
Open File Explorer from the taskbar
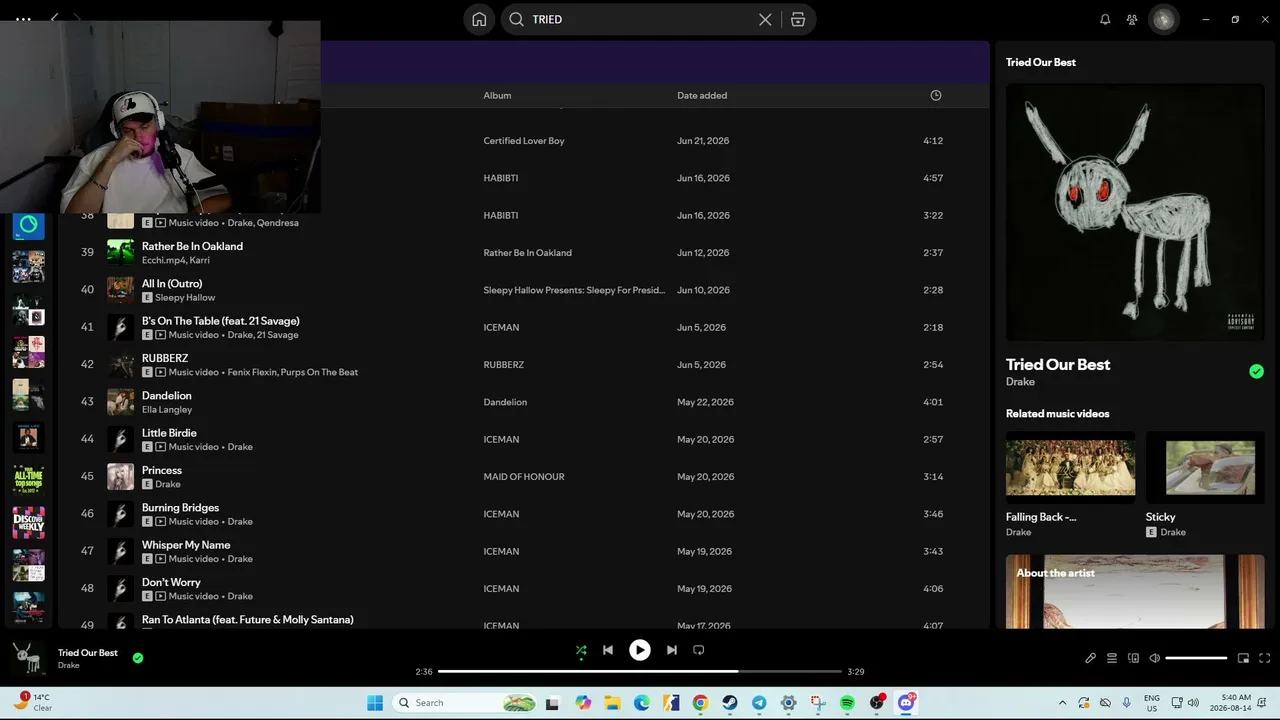pos(612,703)
